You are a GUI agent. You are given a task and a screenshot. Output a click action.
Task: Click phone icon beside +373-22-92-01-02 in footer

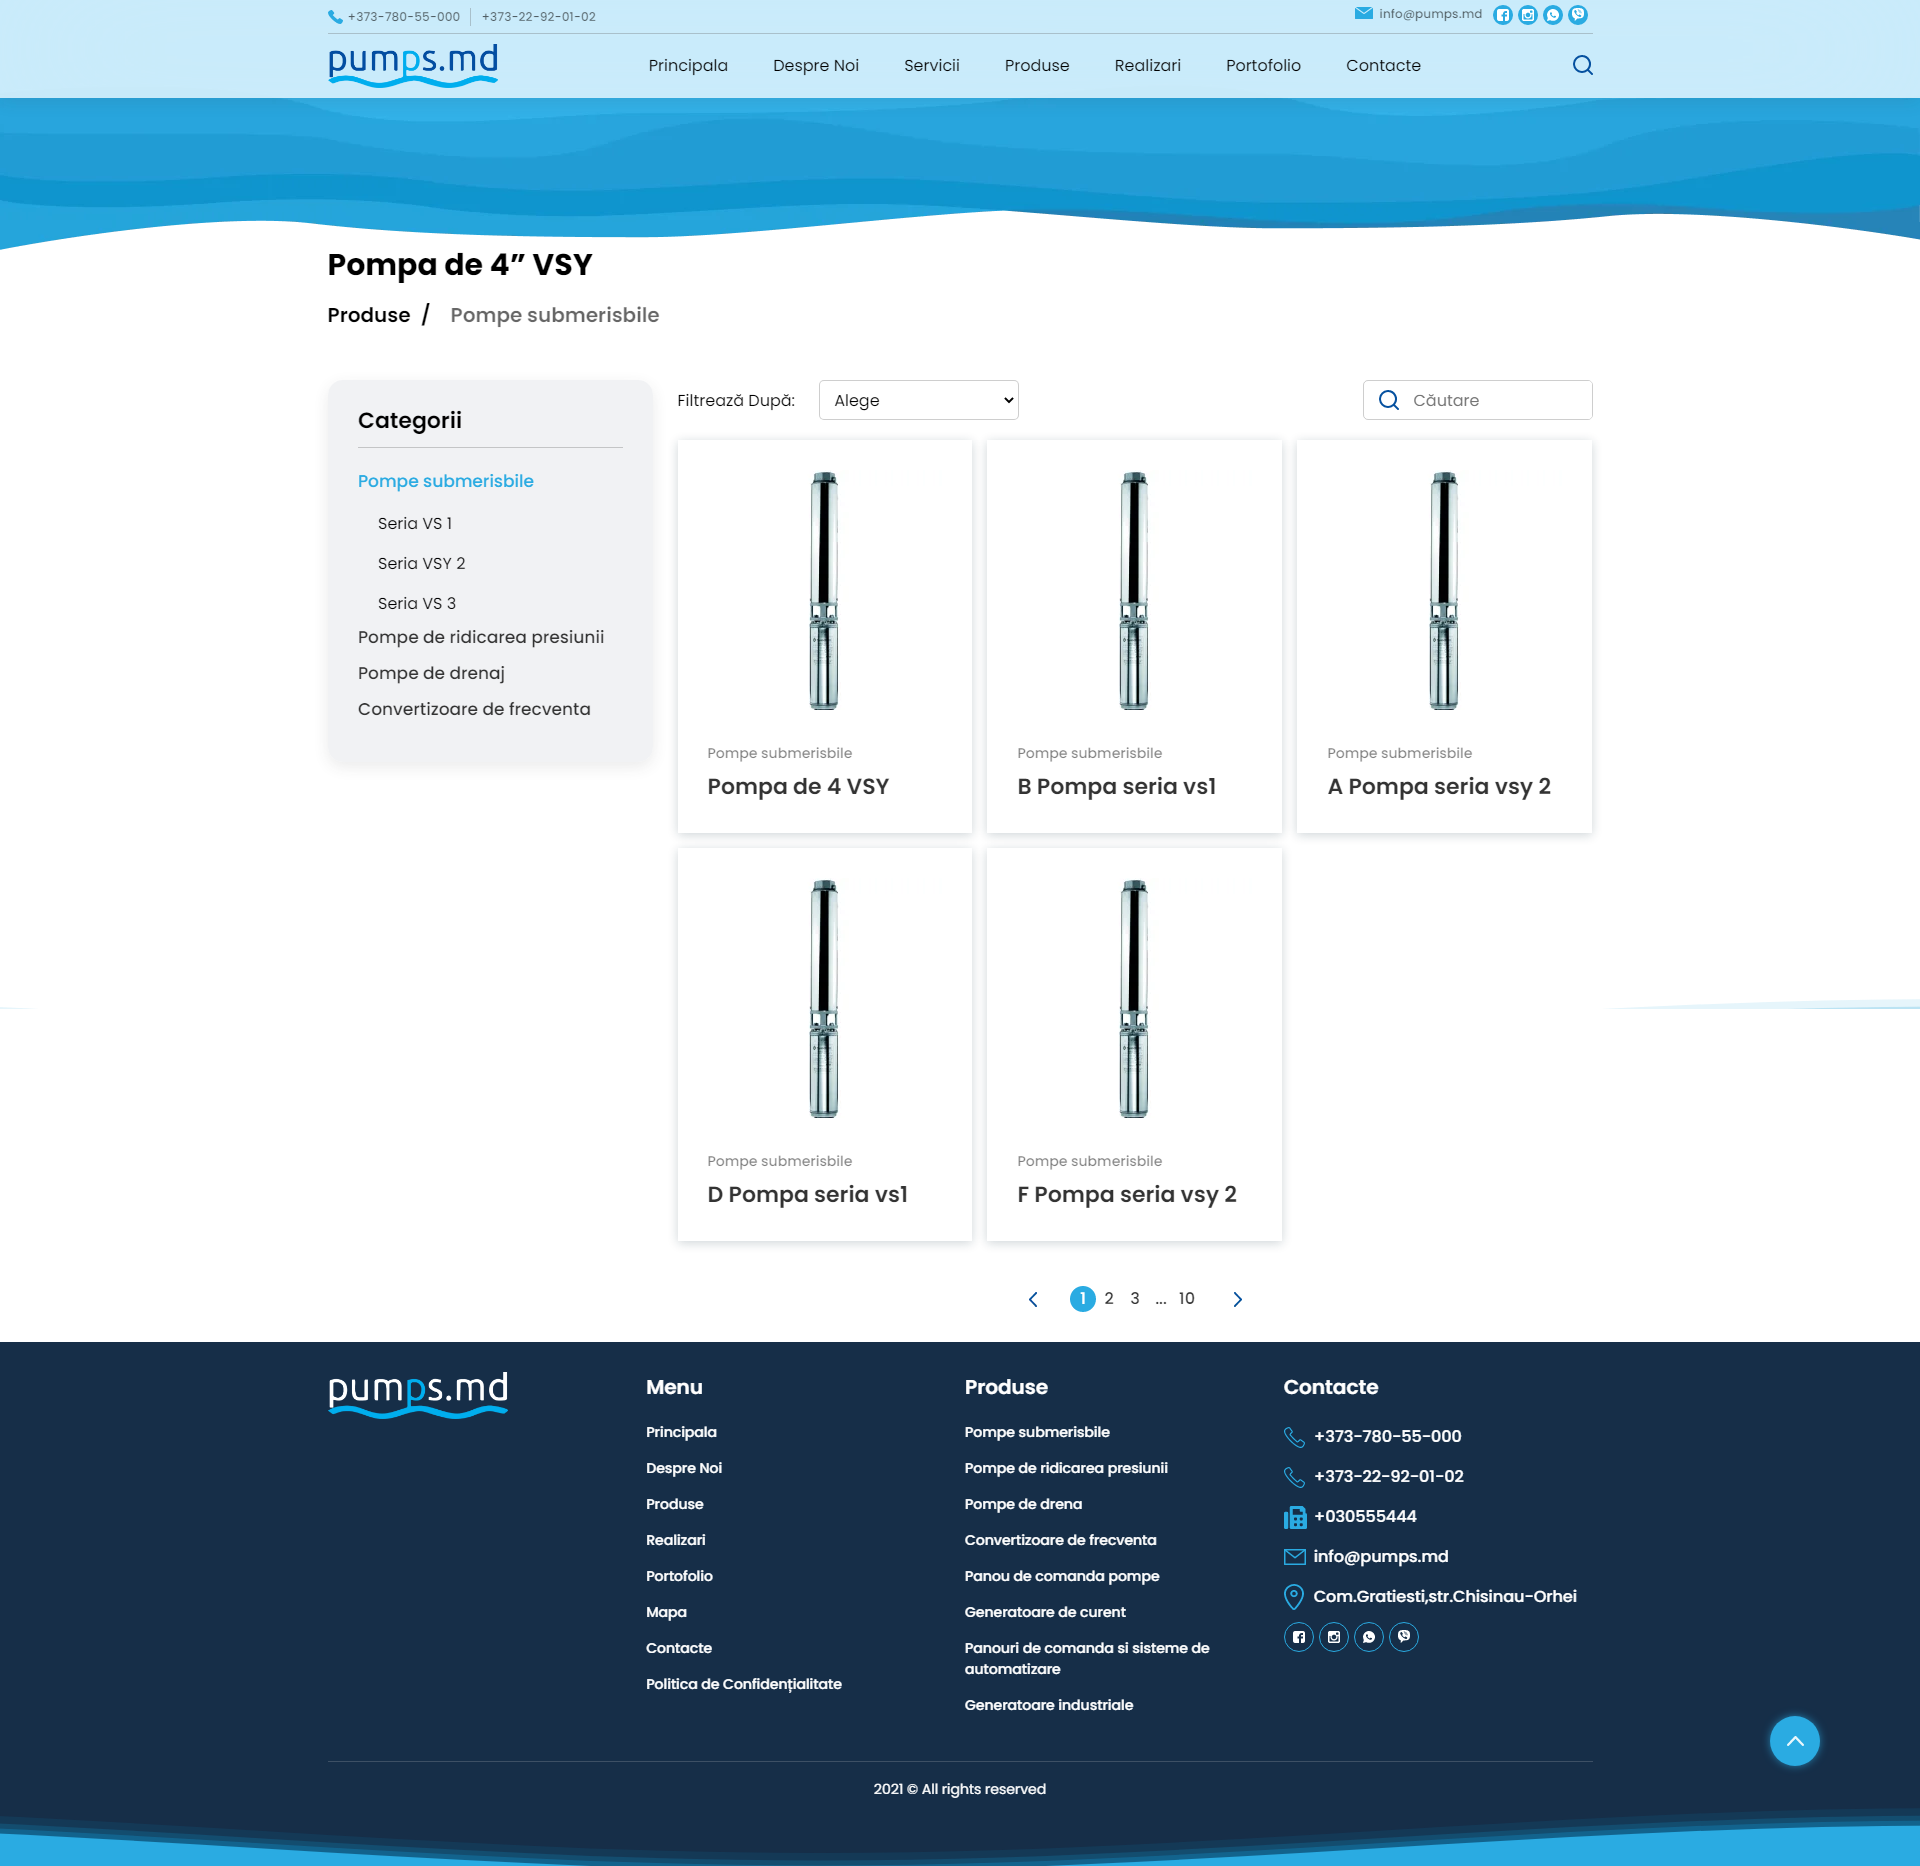[x=1294, y=1477]
